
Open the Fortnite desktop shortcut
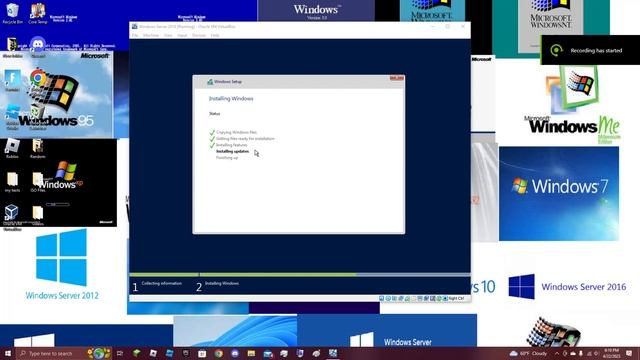pos(12,80)
